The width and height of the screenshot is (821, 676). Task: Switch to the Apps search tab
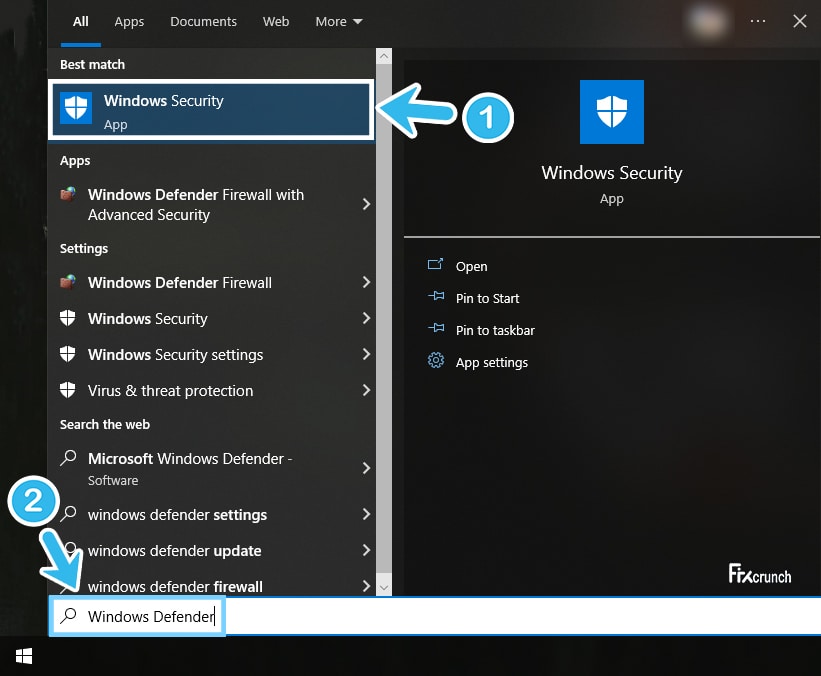[129, 21]
